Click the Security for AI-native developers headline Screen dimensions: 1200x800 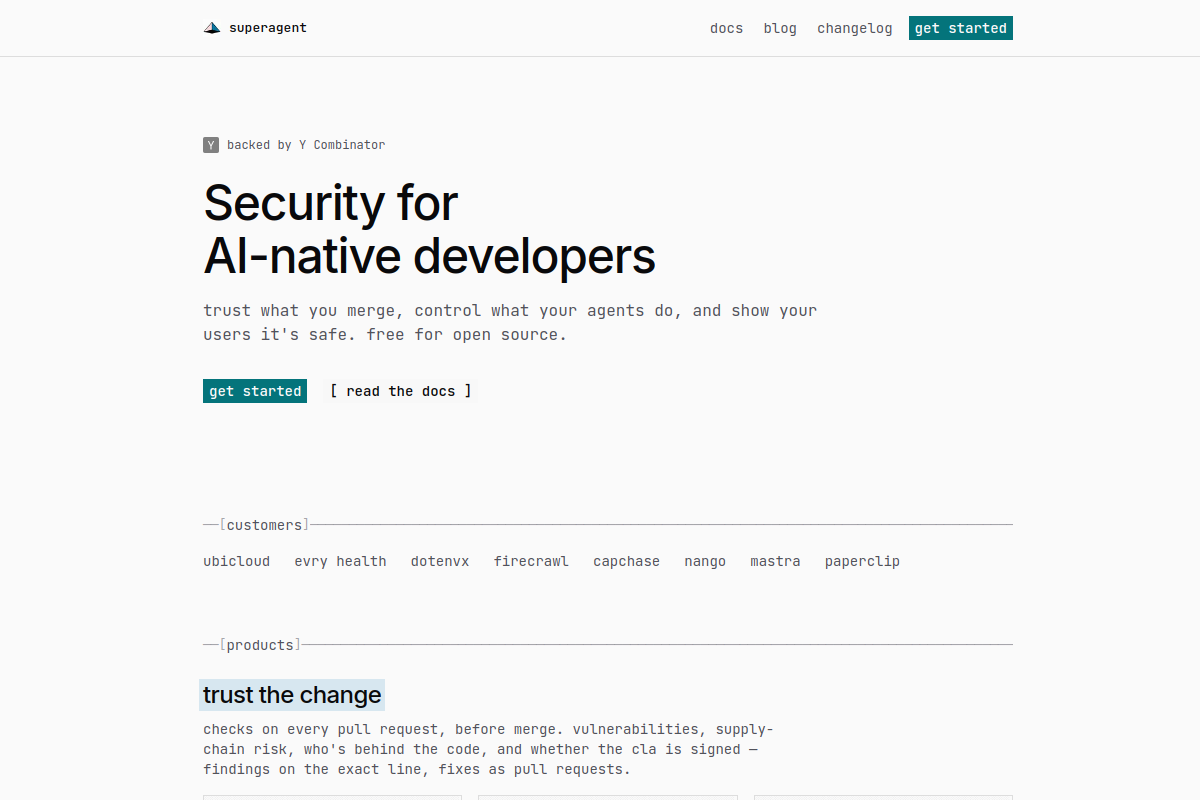(429, 230)
